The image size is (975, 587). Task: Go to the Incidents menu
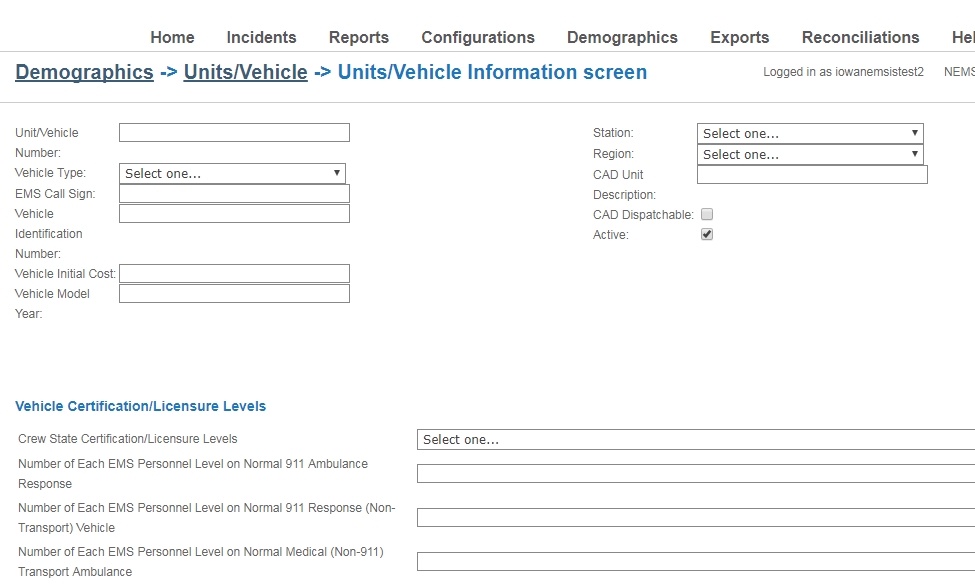tap(261, 37)
